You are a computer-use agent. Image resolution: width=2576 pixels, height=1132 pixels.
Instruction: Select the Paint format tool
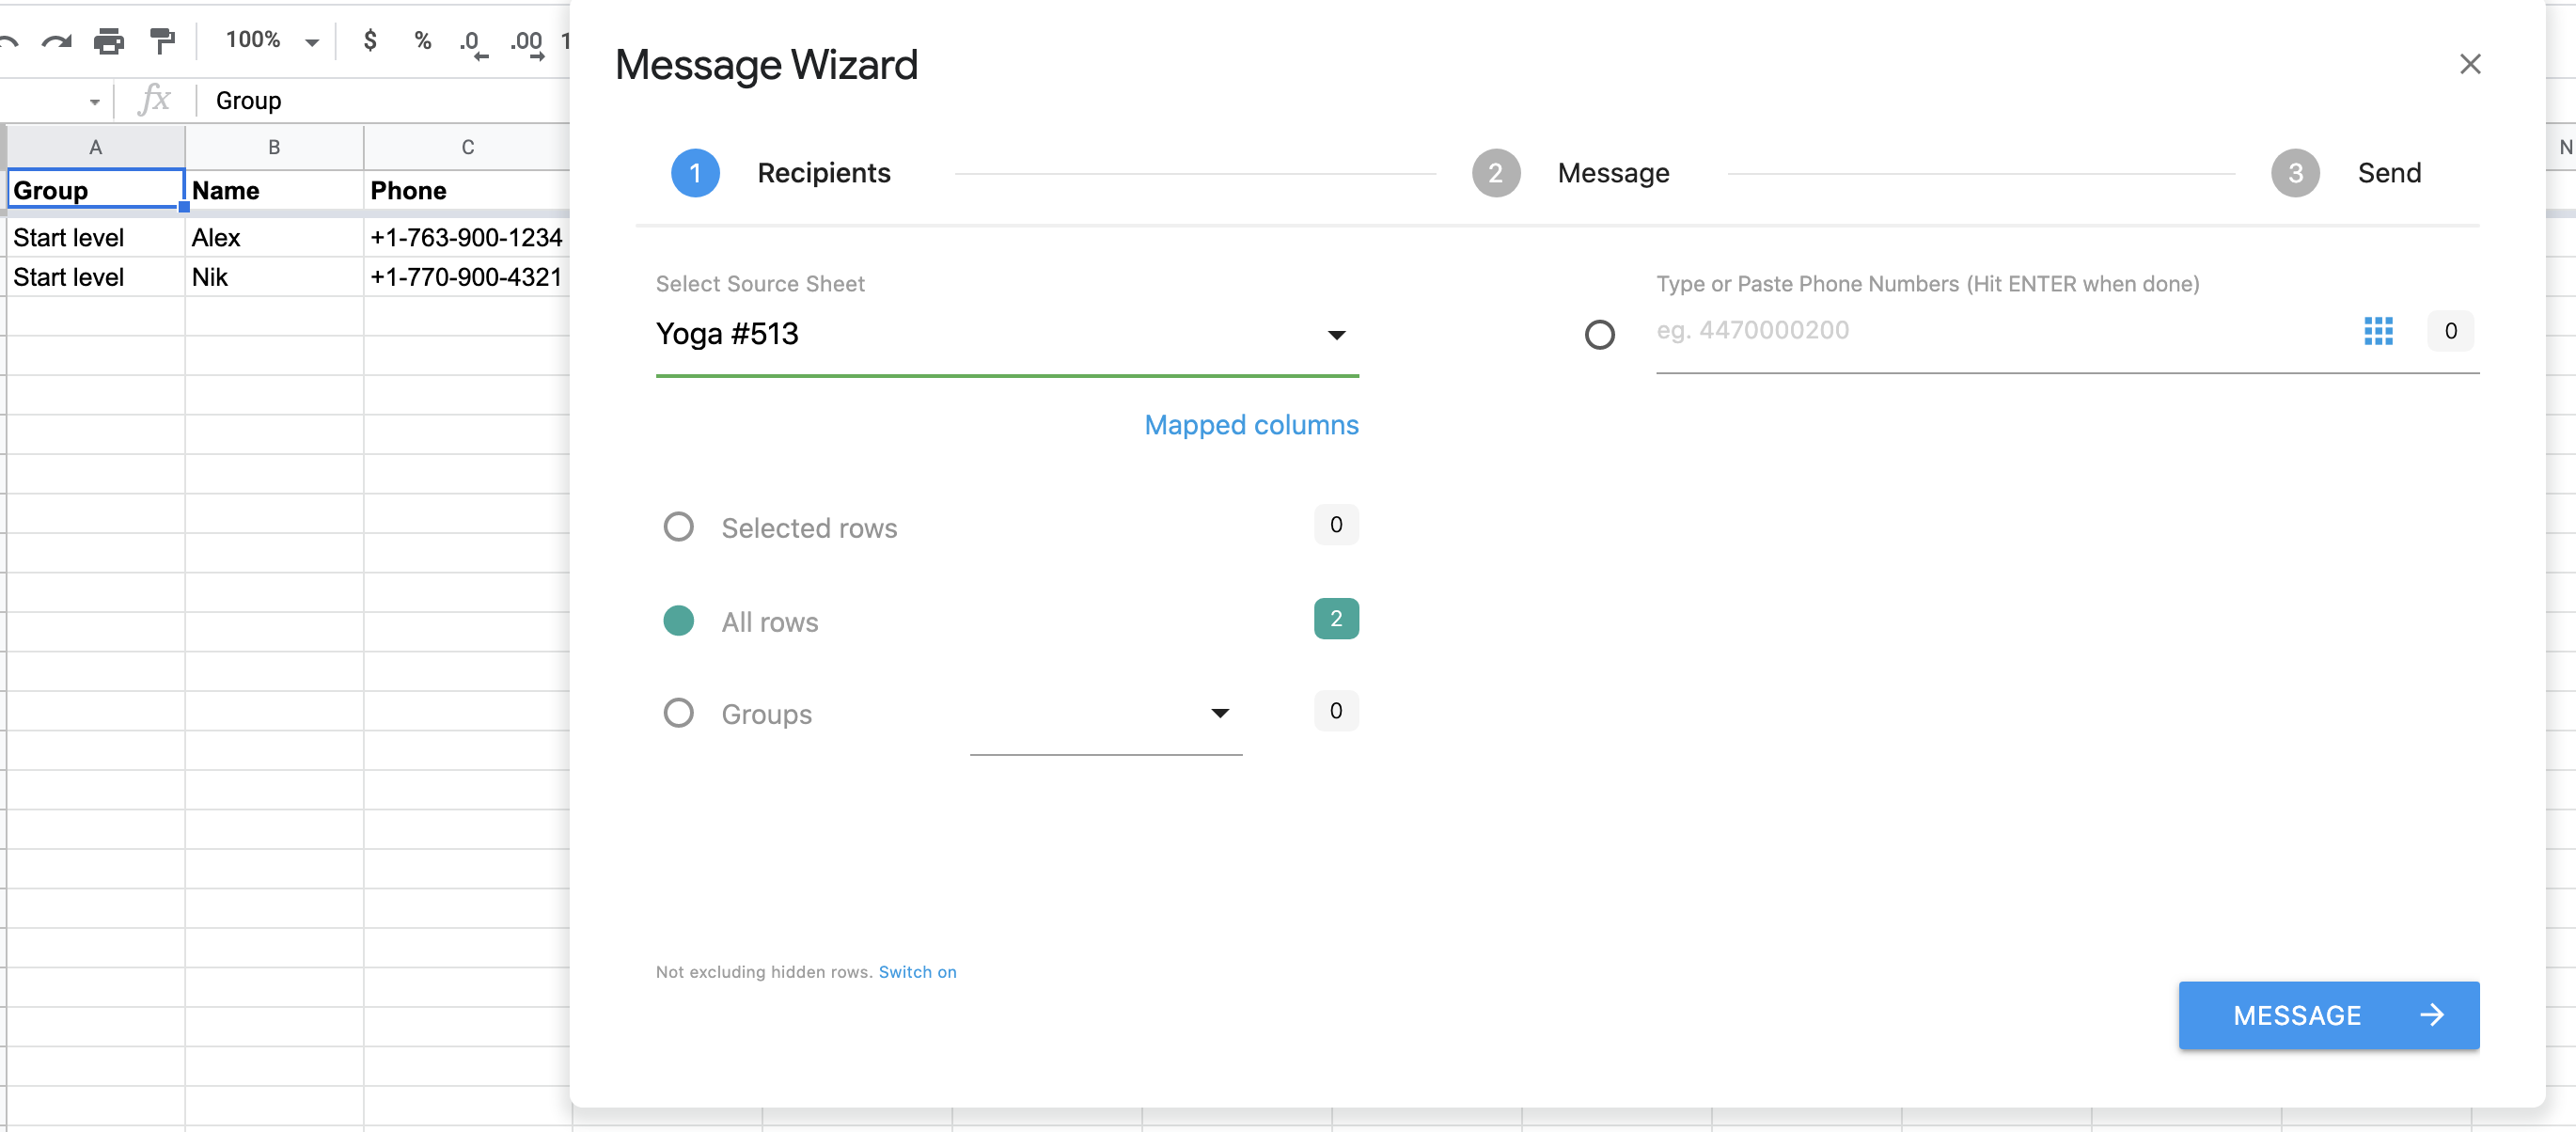point(162,40)
